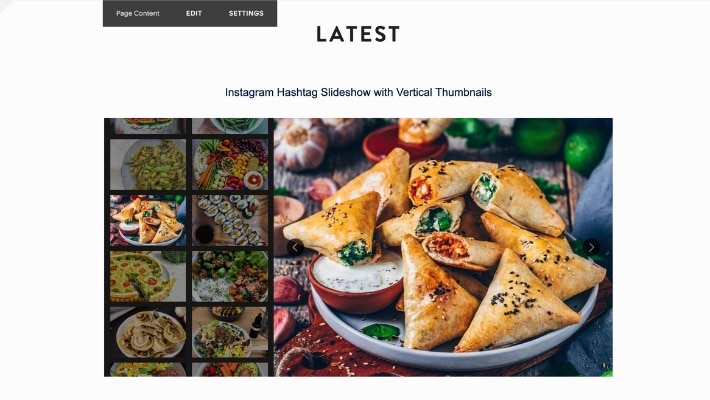Select the partially visible top-left thumbnail

click(148, 126)
